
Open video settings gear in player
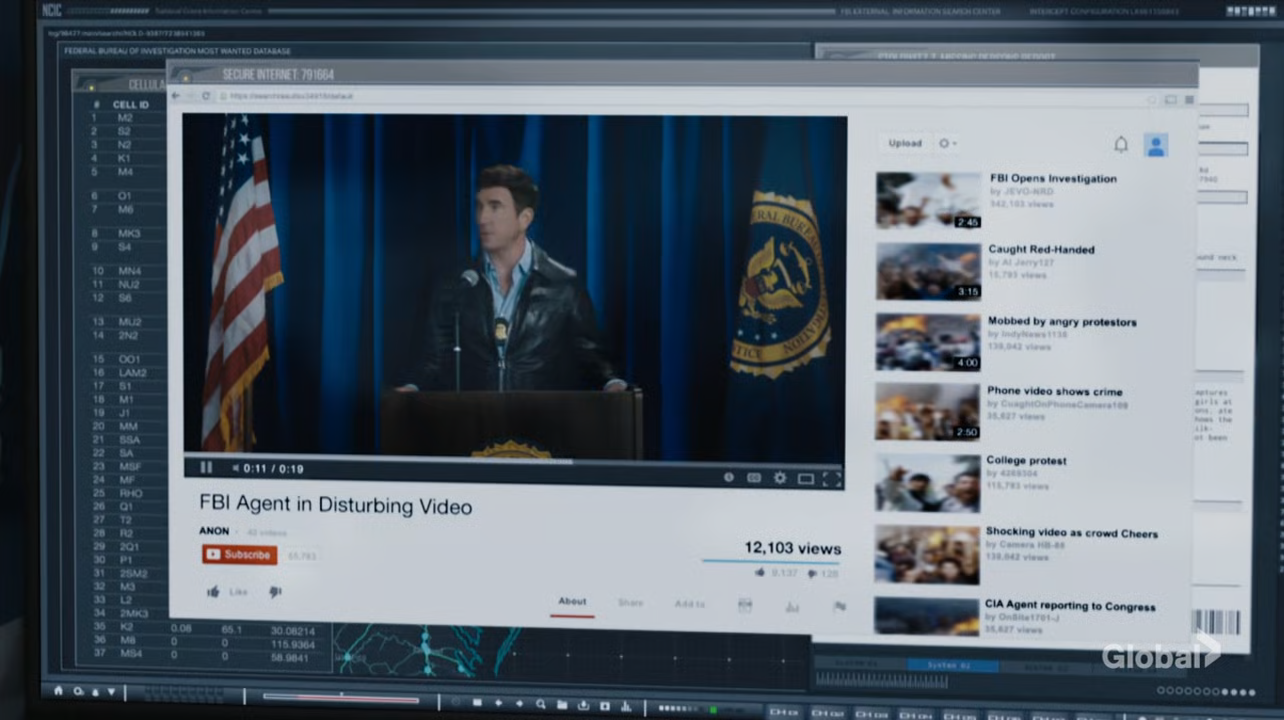780,479
